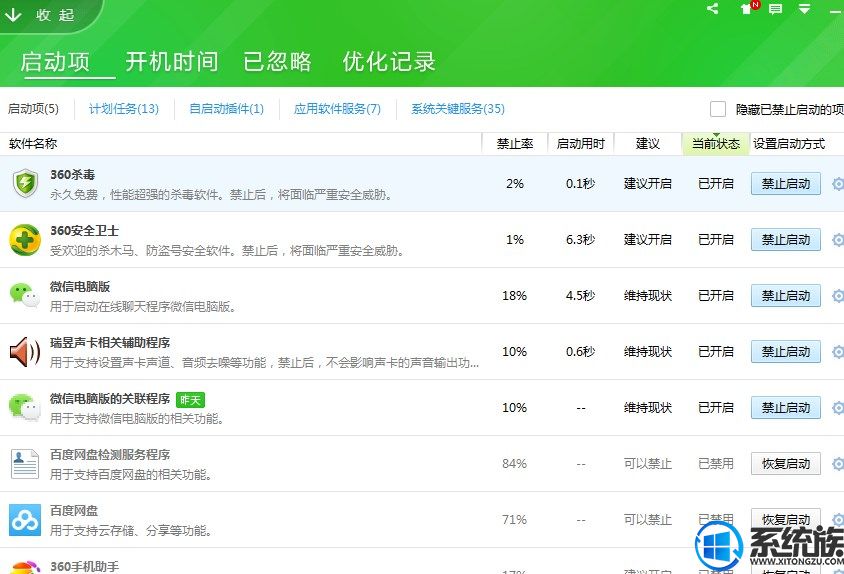844x574 pixels.
Task: Switch to 启动项 main tab
Action: pyautogui.click(x=55, y=61)
